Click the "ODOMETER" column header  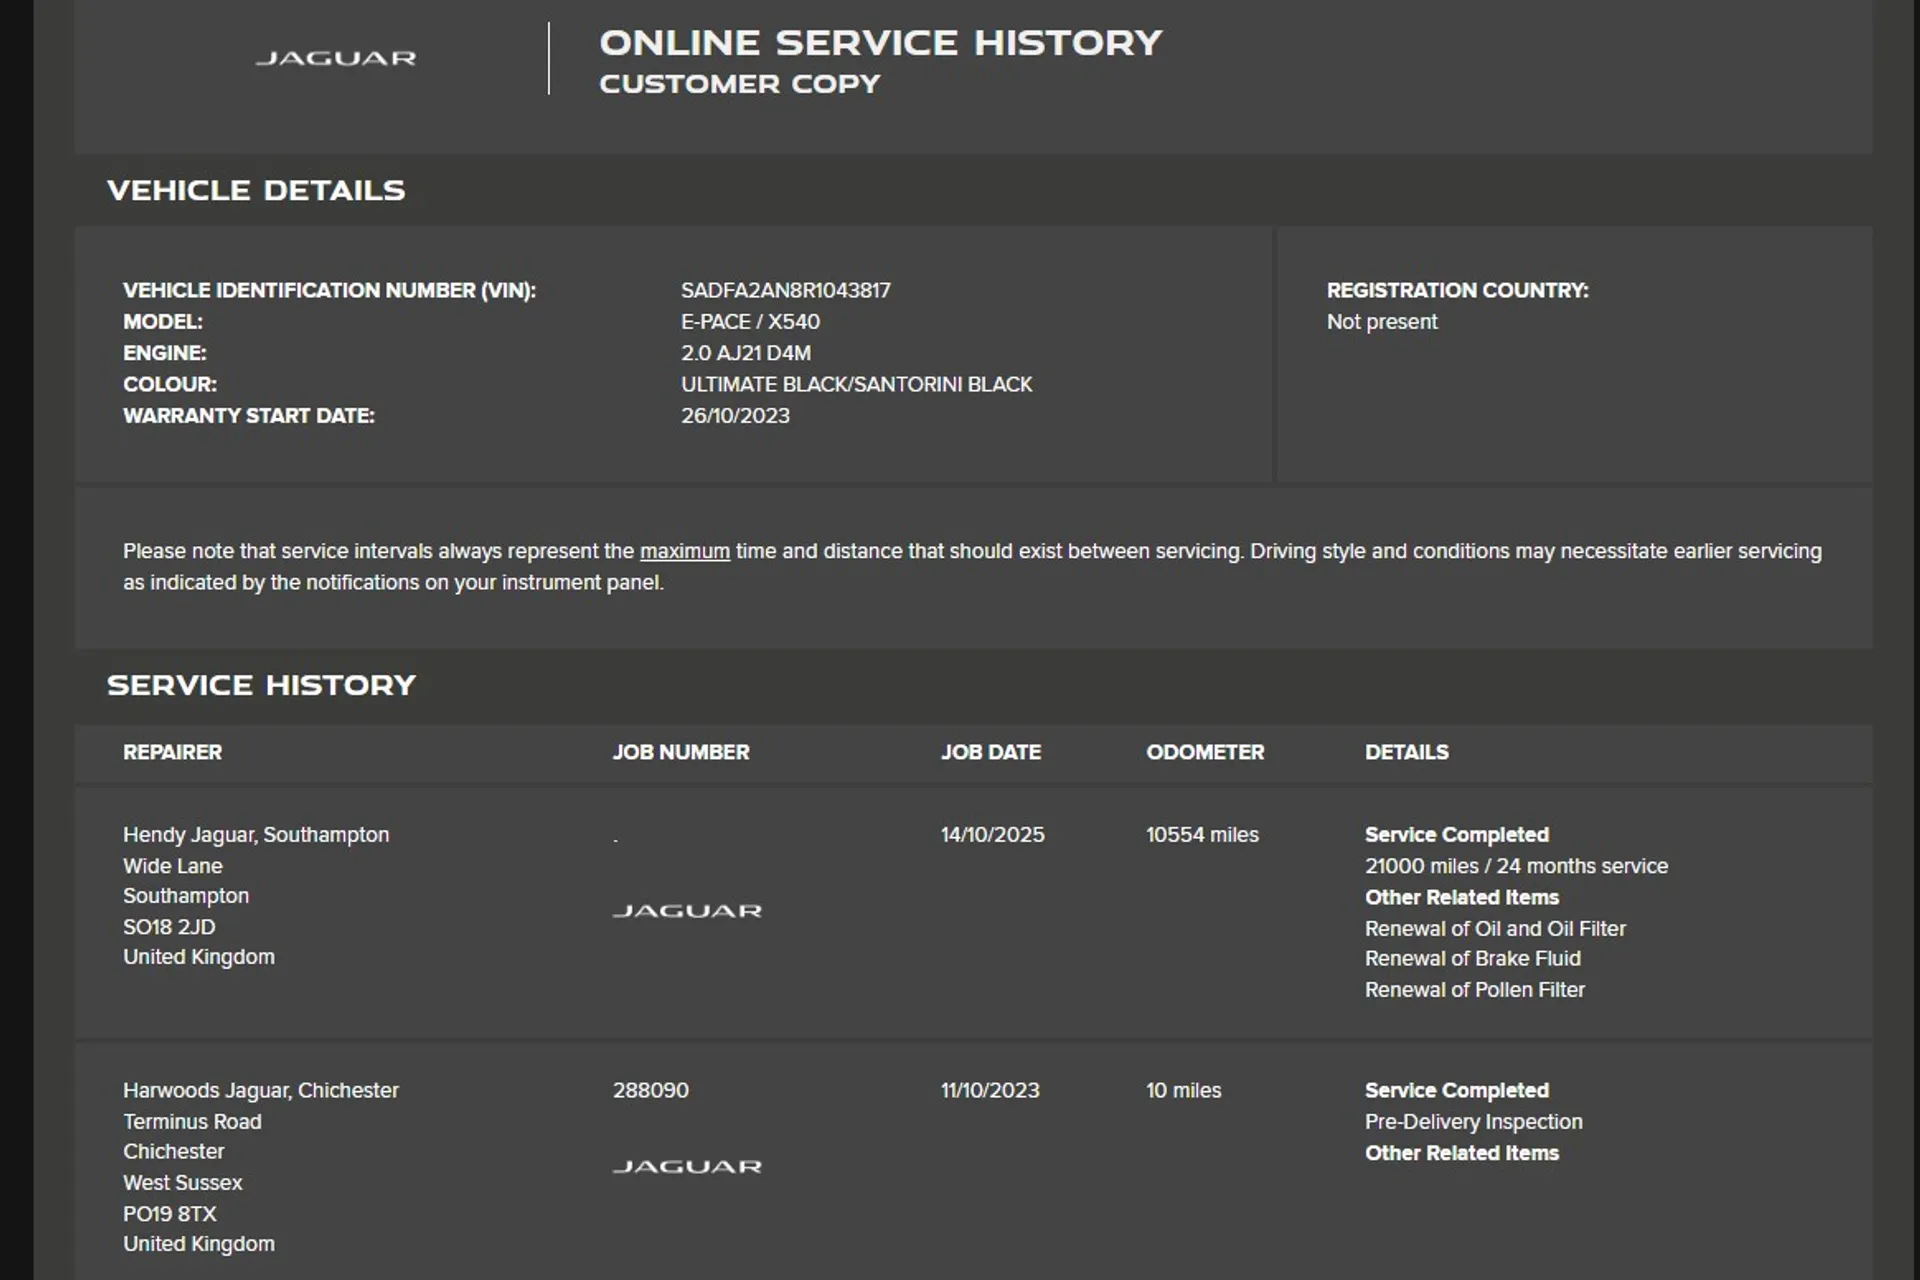tap(1205, 752)
